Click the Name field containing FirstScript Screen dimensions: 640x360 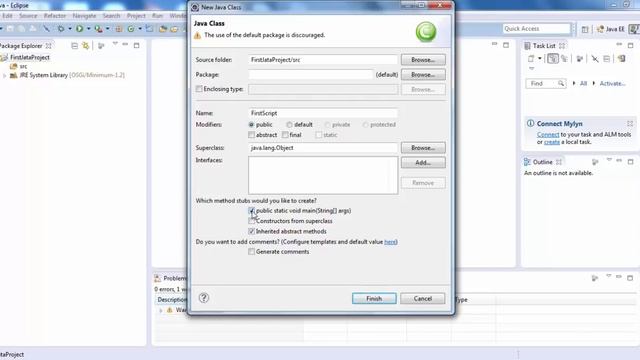[x=322, y=113]
